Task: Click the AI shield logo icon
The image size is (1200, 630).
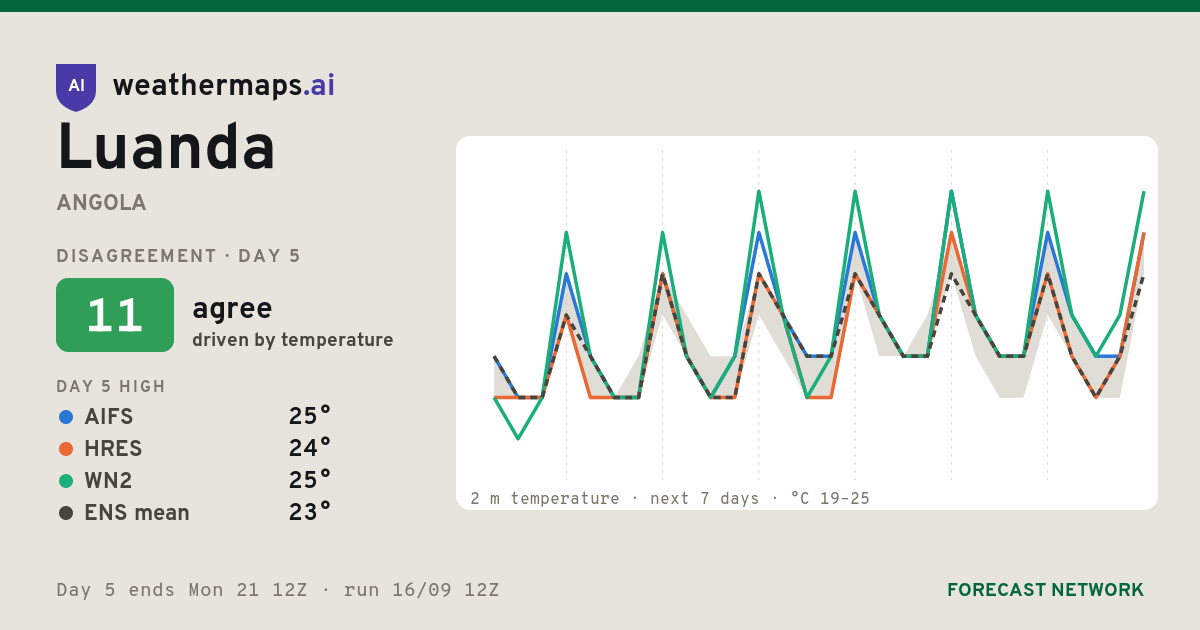Action: tap(76, 87)
